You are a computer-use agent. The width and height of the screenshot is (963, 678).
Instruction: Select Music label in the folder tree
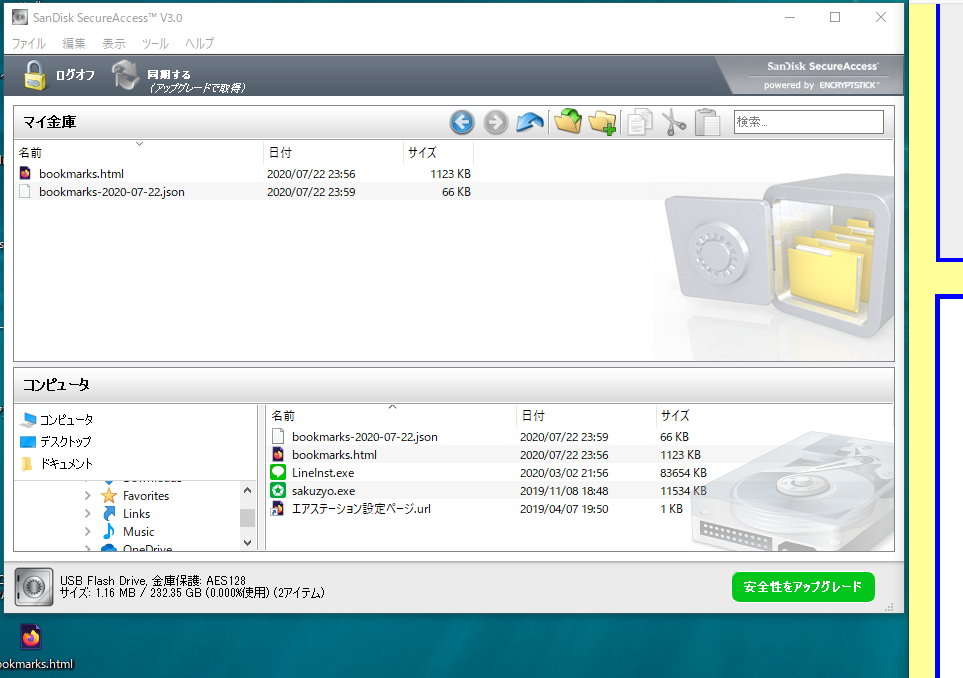pyautogui.click(x=139, y=531)
